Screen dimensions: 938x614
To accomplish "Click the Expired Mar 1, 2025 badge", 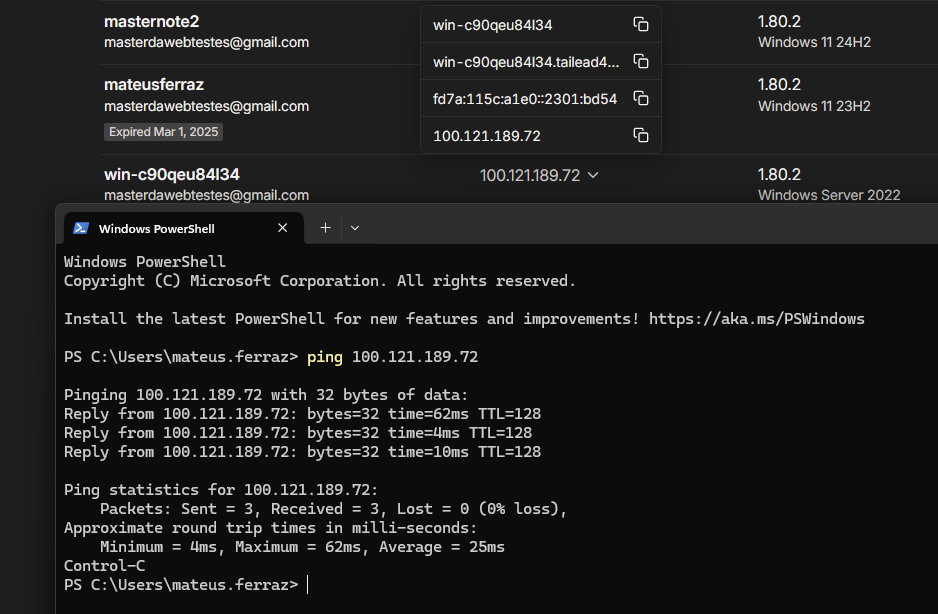I will click(163, 132).
